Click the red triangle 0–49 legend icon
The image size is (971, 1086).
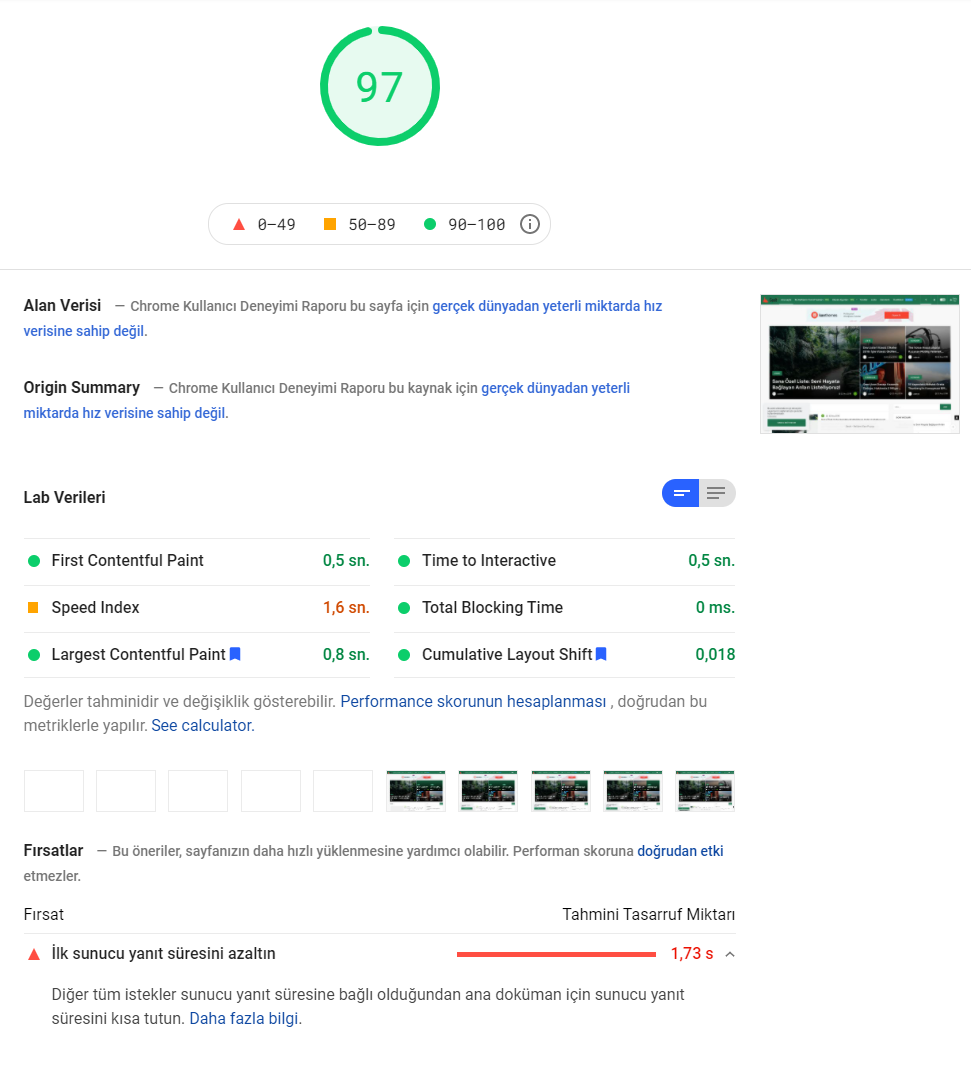pos(239,224)
